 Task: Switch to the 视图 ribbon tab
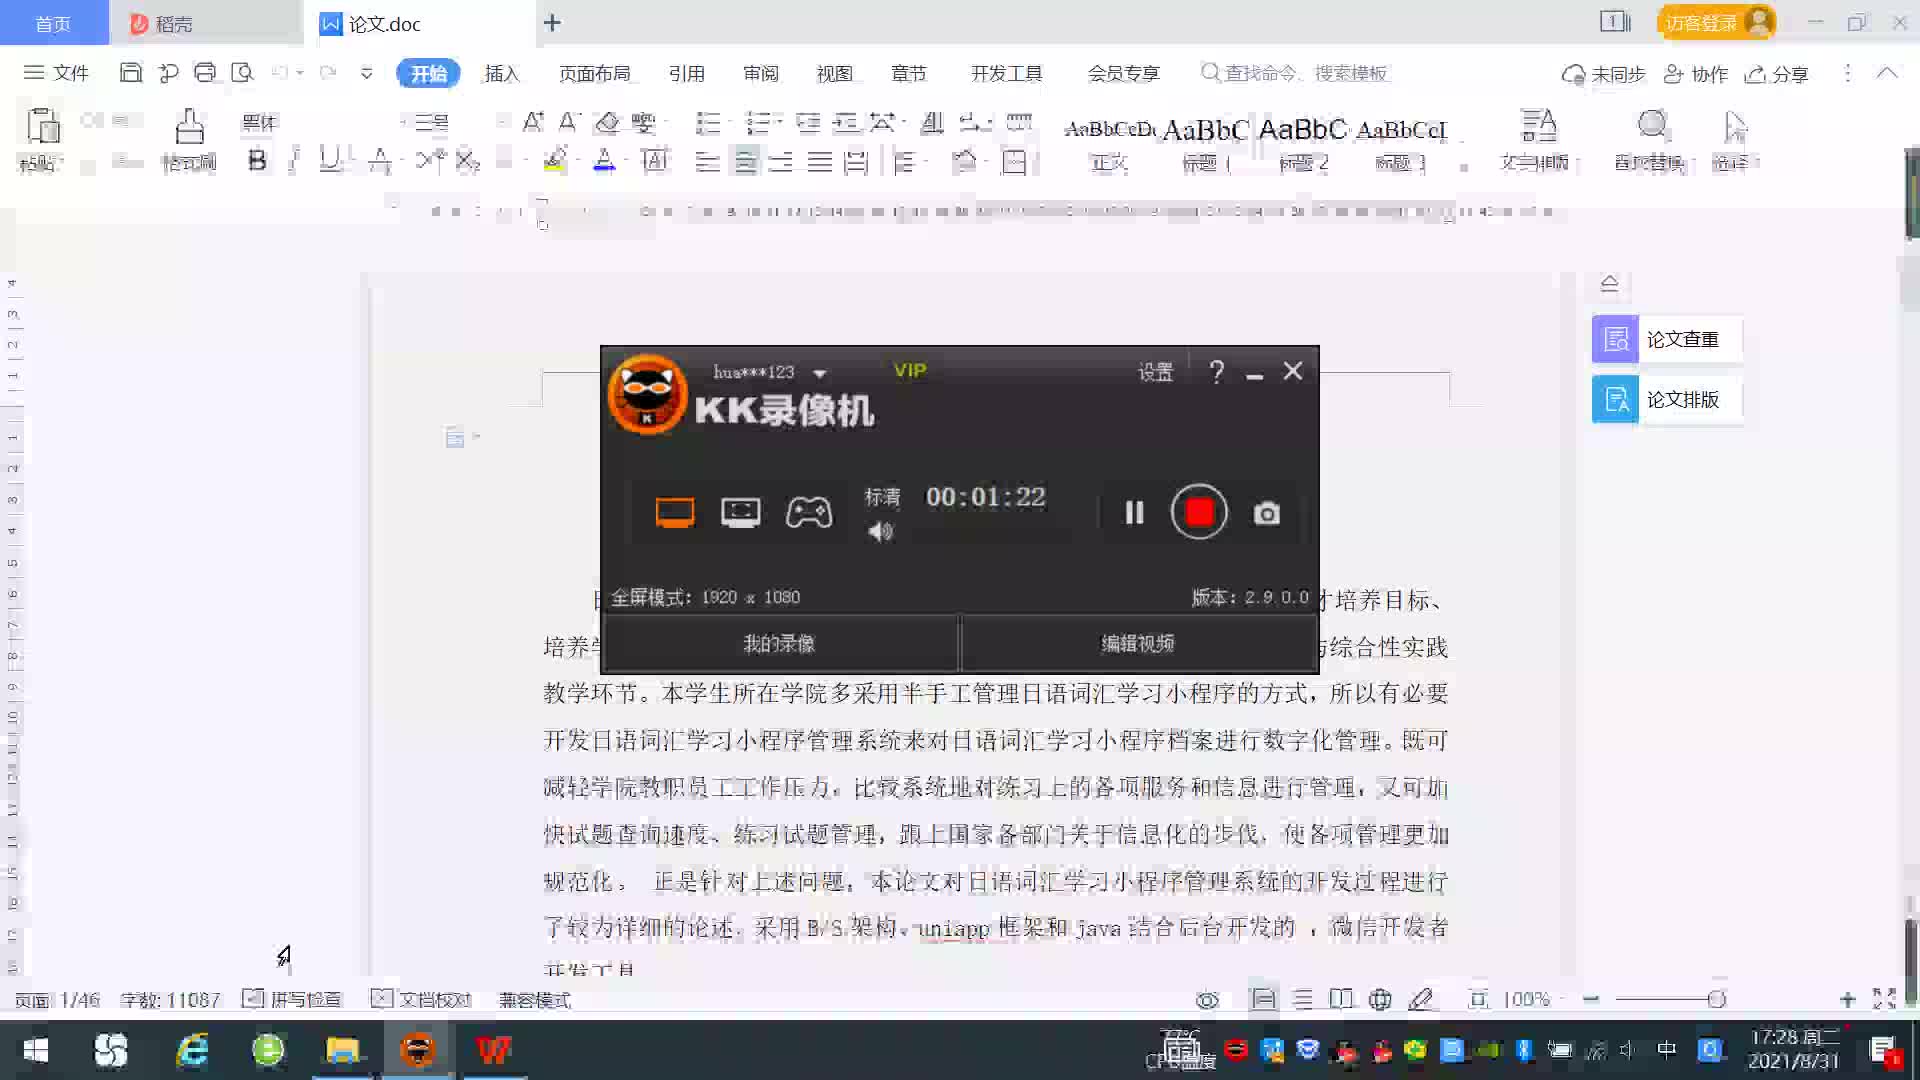[834, 73]
